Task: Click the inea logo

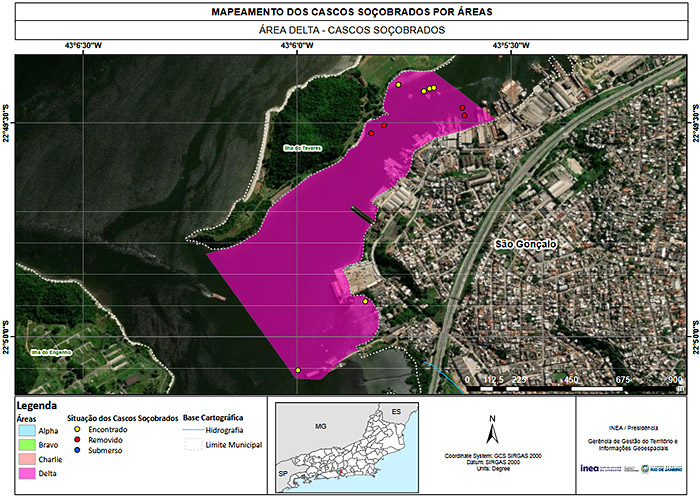Action: tap(601, 468)
